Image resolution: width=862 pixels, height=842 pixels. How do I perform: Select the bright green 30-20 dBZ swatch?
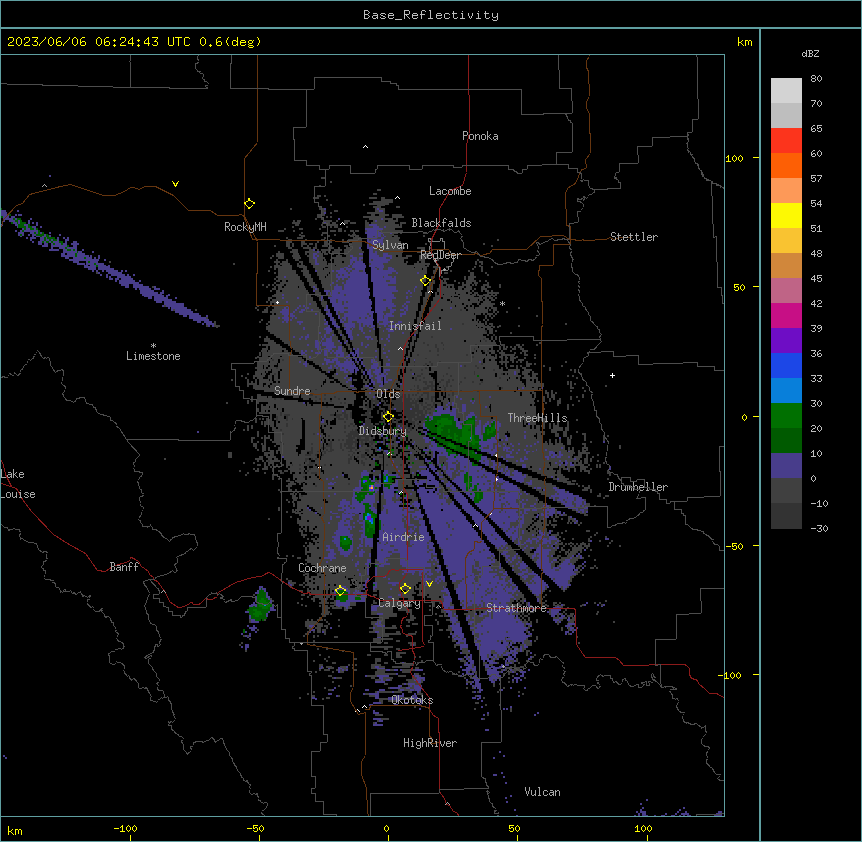pyautogui.click(x=786, y=416)
